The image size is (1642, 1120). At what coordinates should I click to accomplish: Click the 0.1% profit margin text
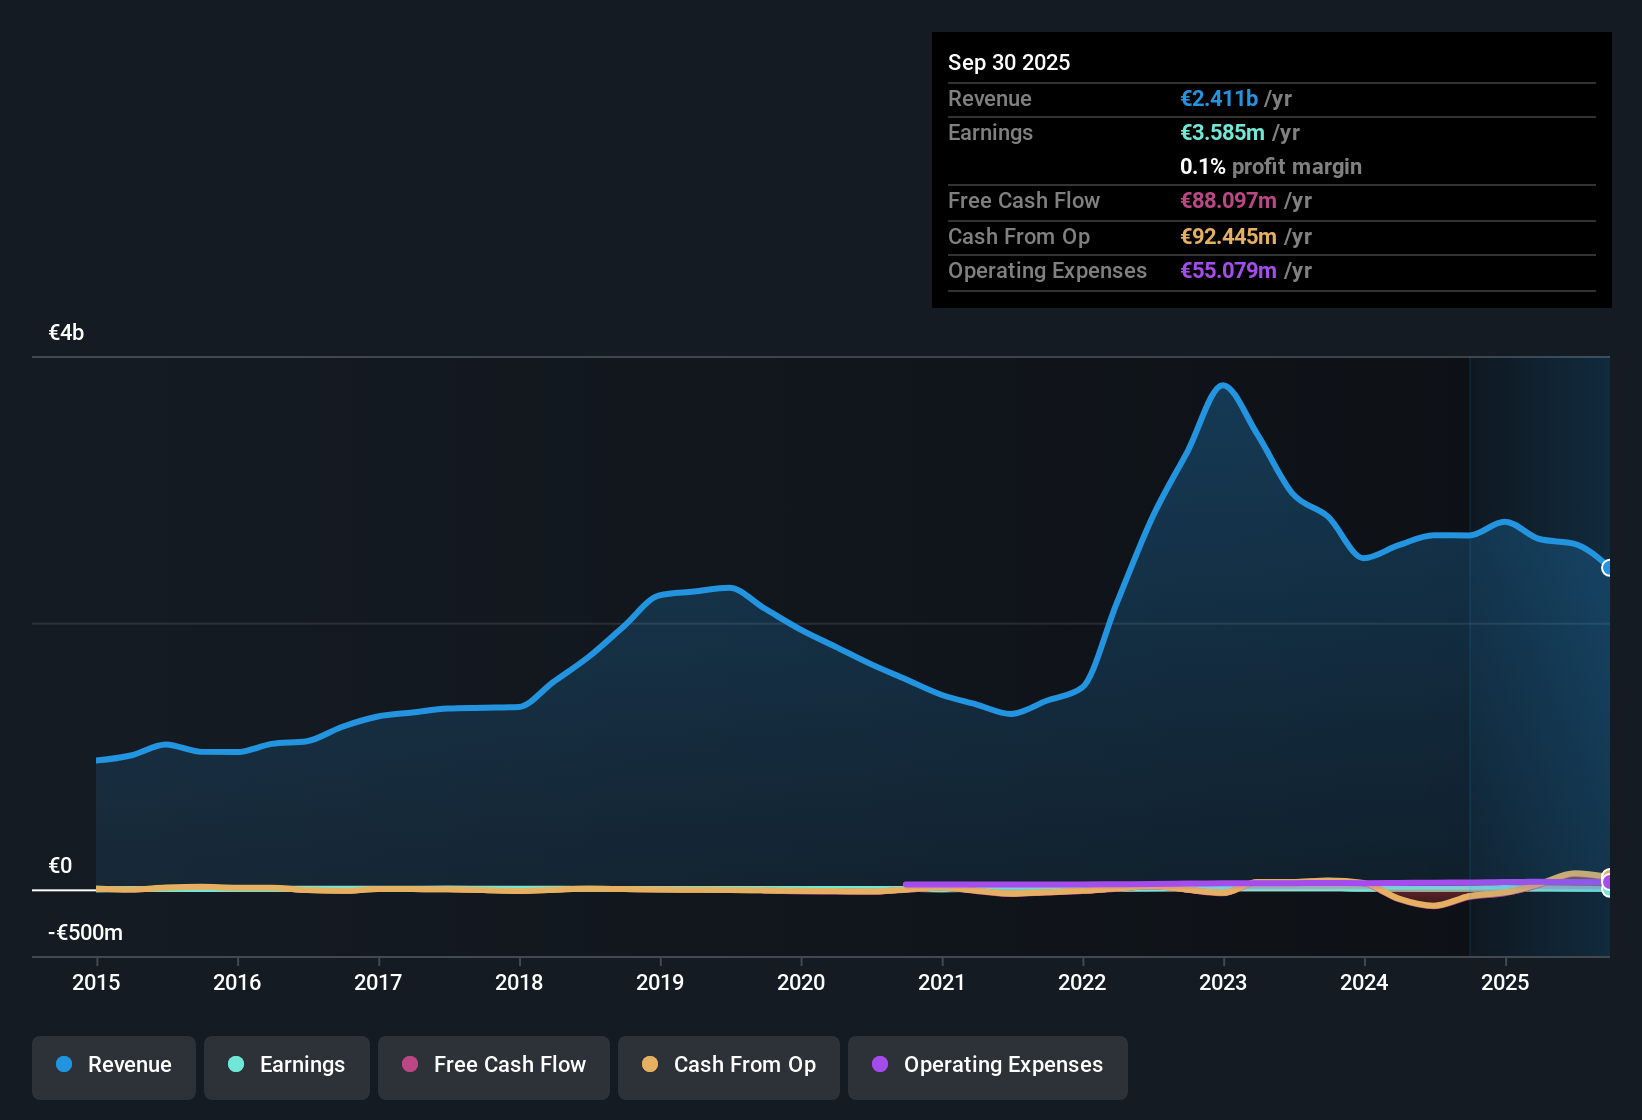pyautogui.click(x=1271, y=167)
